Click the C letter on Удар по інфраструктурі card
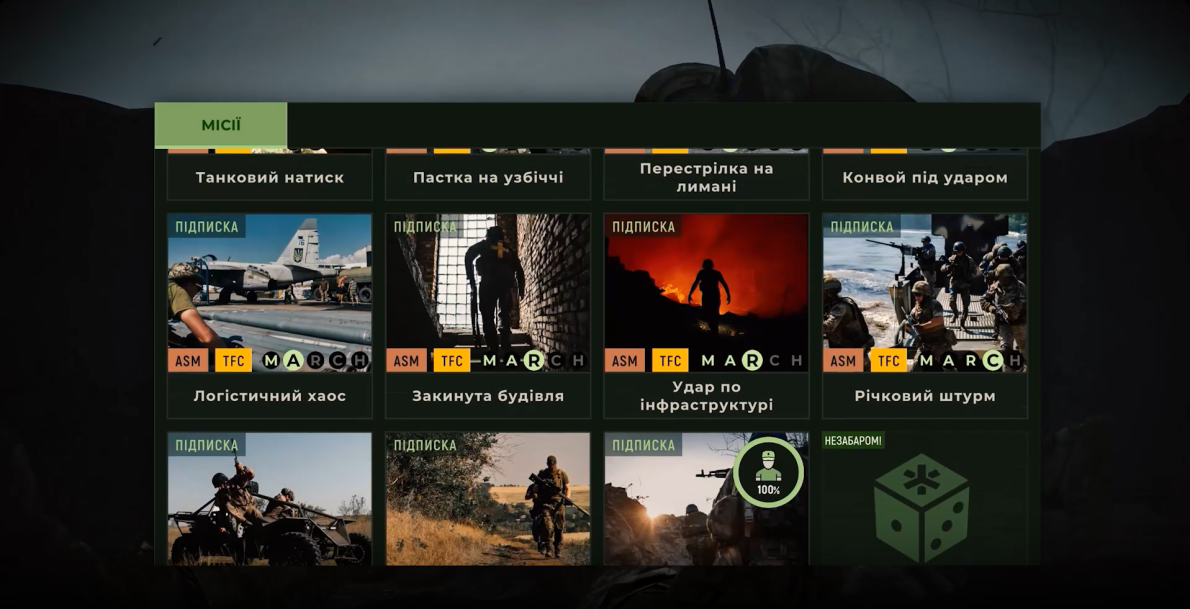The image size is (1190, 609). [775, 361]
